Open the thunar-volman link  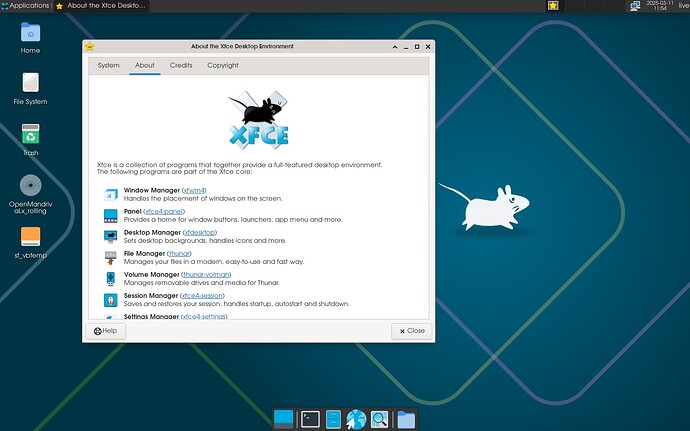[206, 275]
